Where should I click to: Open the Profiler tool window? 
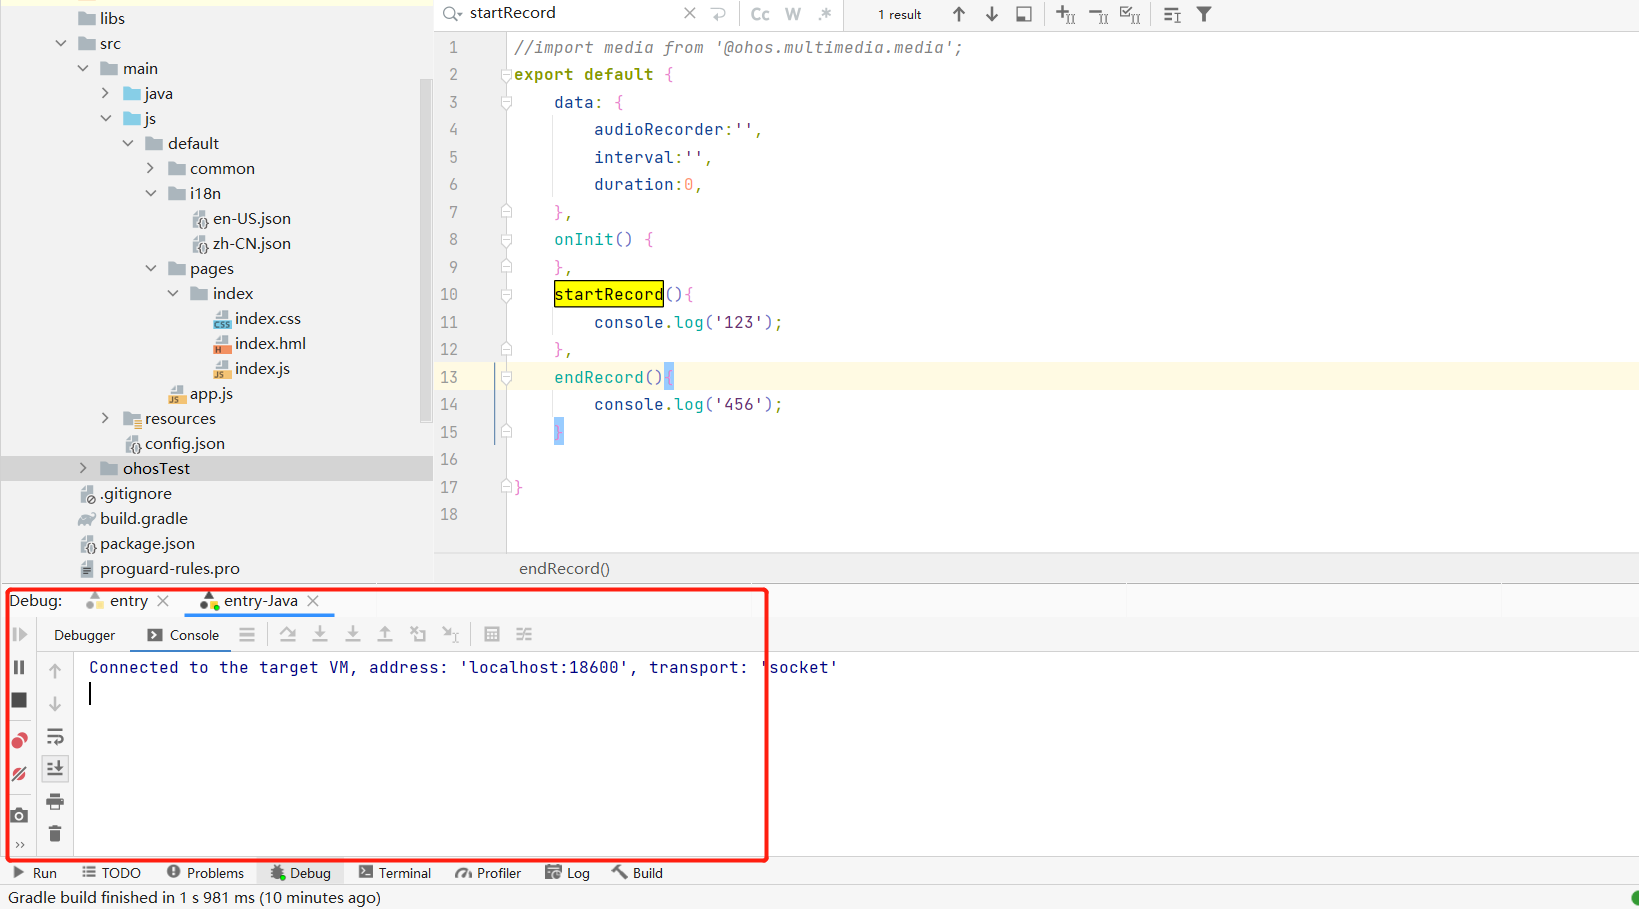[x=488, y=873]
